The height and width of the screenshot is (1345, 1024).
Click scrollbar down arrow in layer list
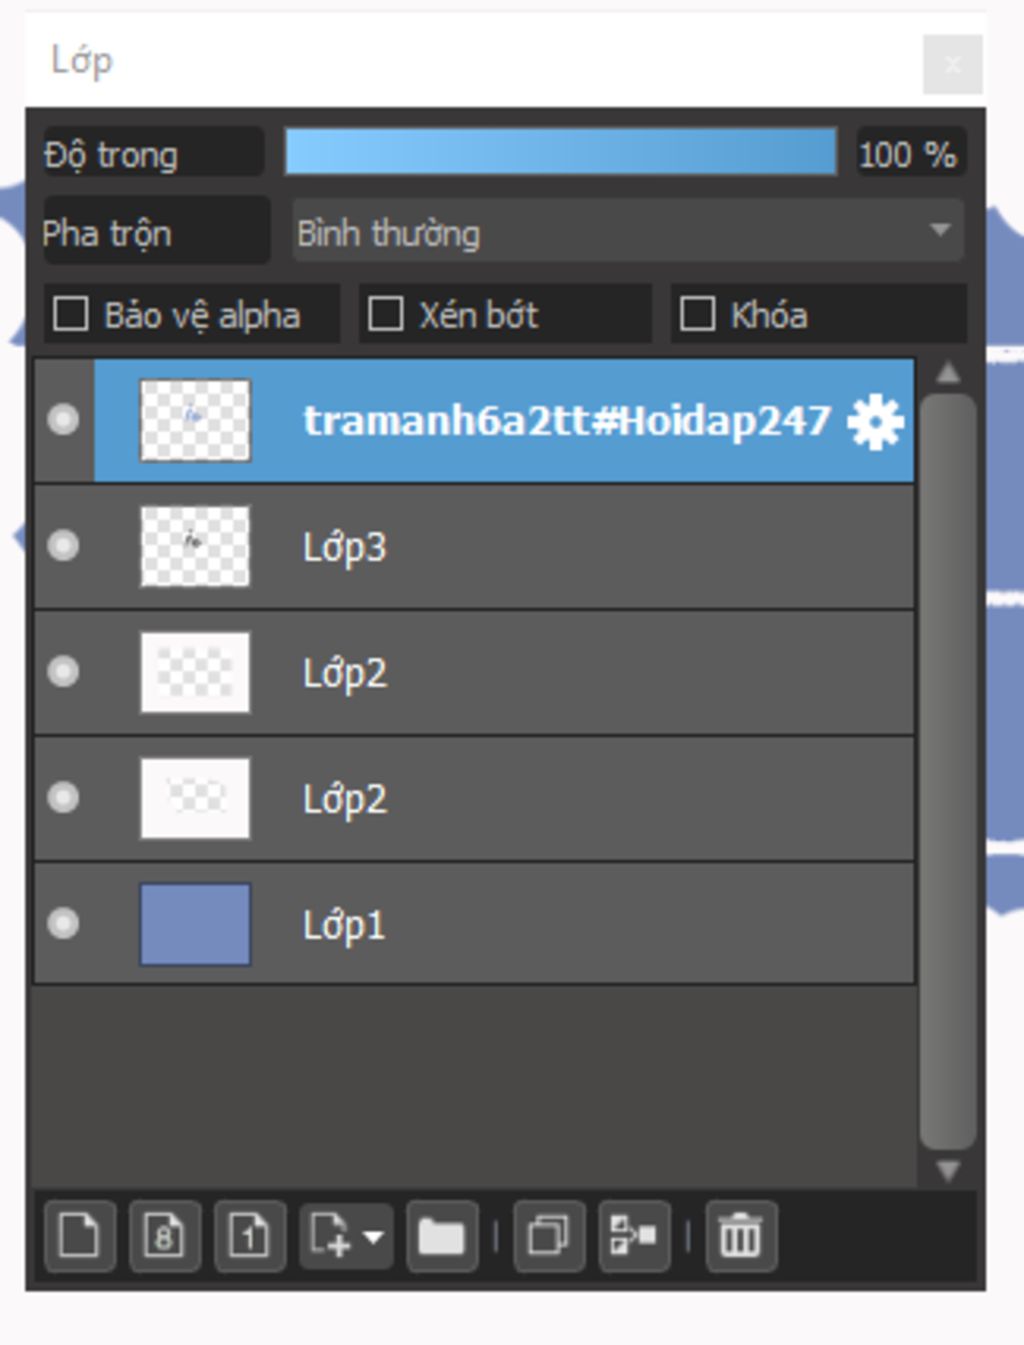(948, 1170)
